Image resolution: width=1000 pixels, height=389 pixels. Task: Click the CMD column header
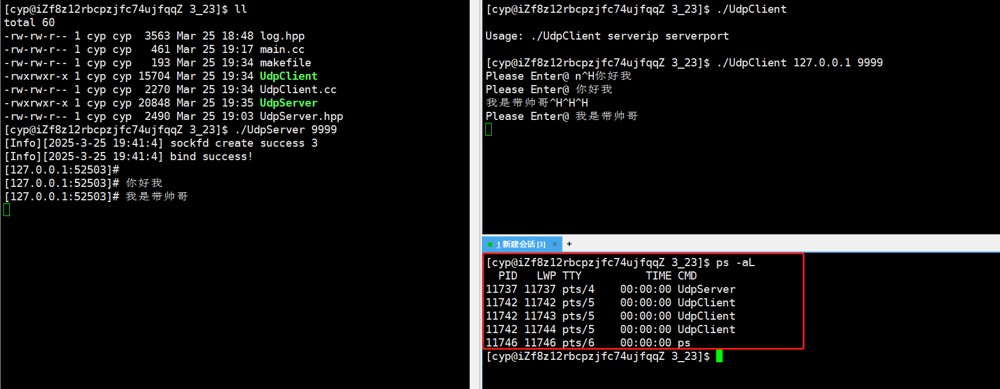click(x=688, y=275)
